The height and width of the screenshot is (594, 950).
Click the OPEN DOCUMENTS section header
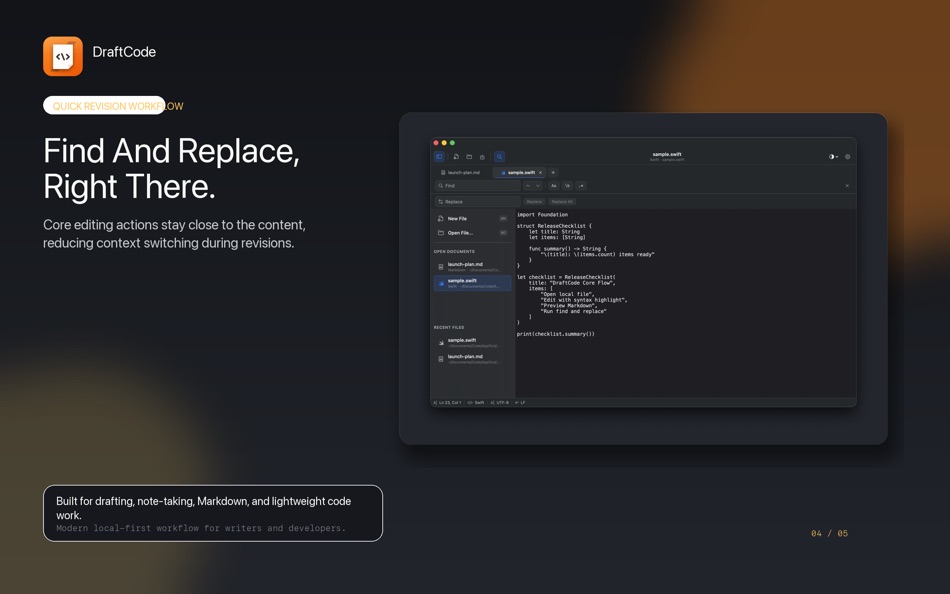pyautogui.click(x=454, y=252)
